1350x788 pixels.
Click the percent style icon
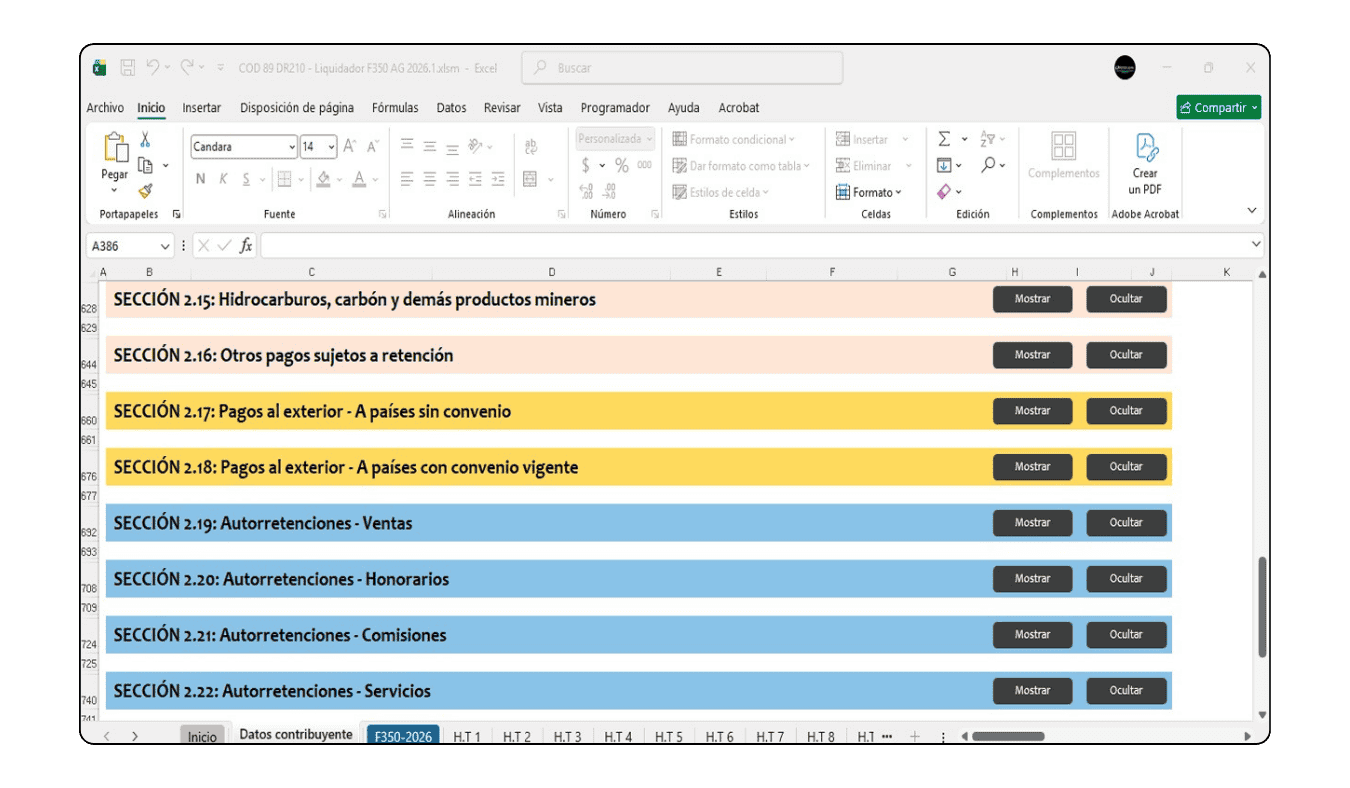tap(622, 165)
